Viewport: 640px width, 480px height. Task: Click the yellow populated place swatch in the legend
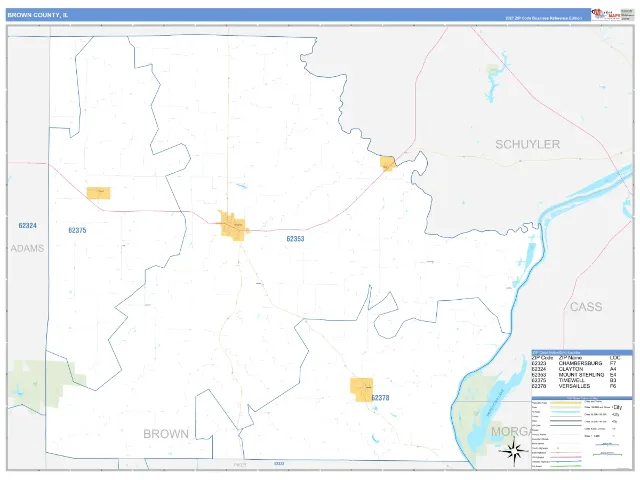[x=566, y=403]
